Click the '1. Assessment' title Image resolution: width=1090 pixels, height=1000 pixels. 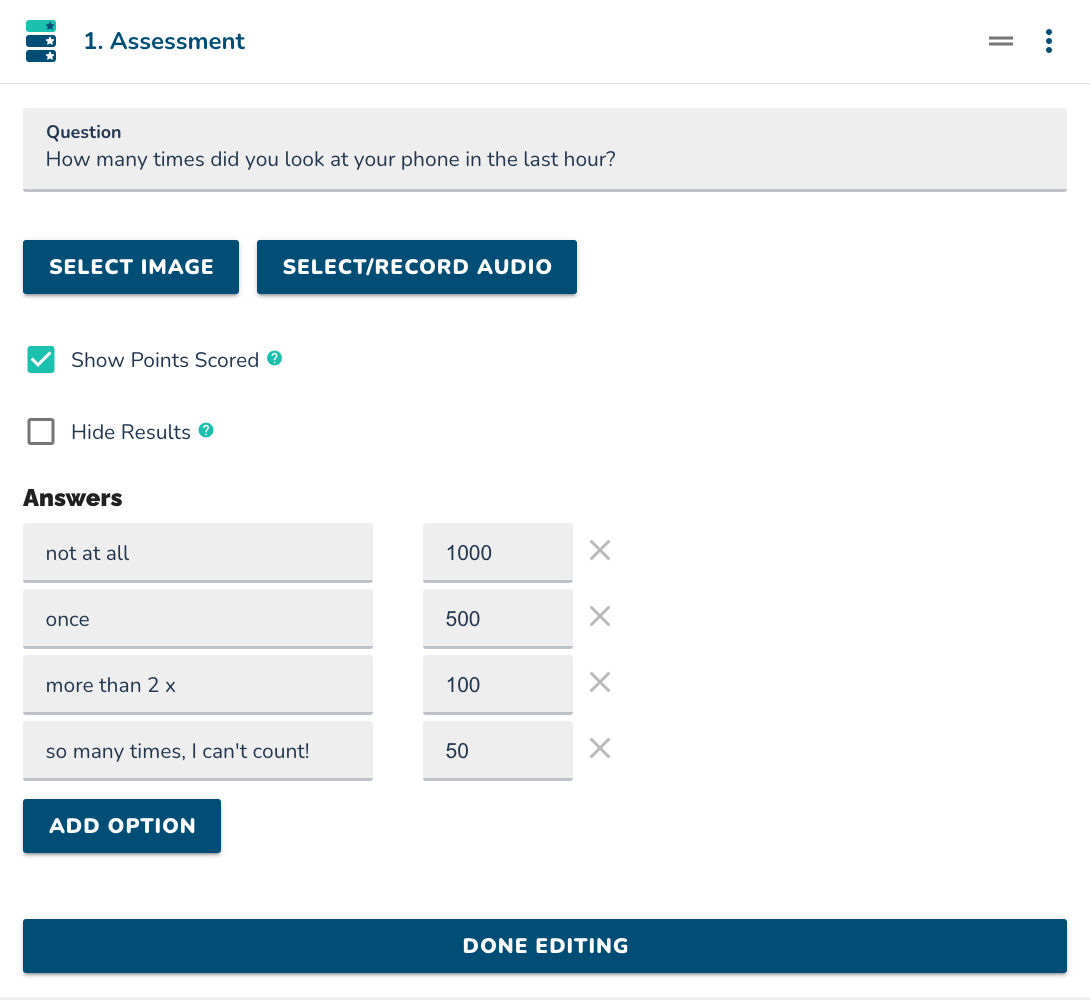(164, 41)
